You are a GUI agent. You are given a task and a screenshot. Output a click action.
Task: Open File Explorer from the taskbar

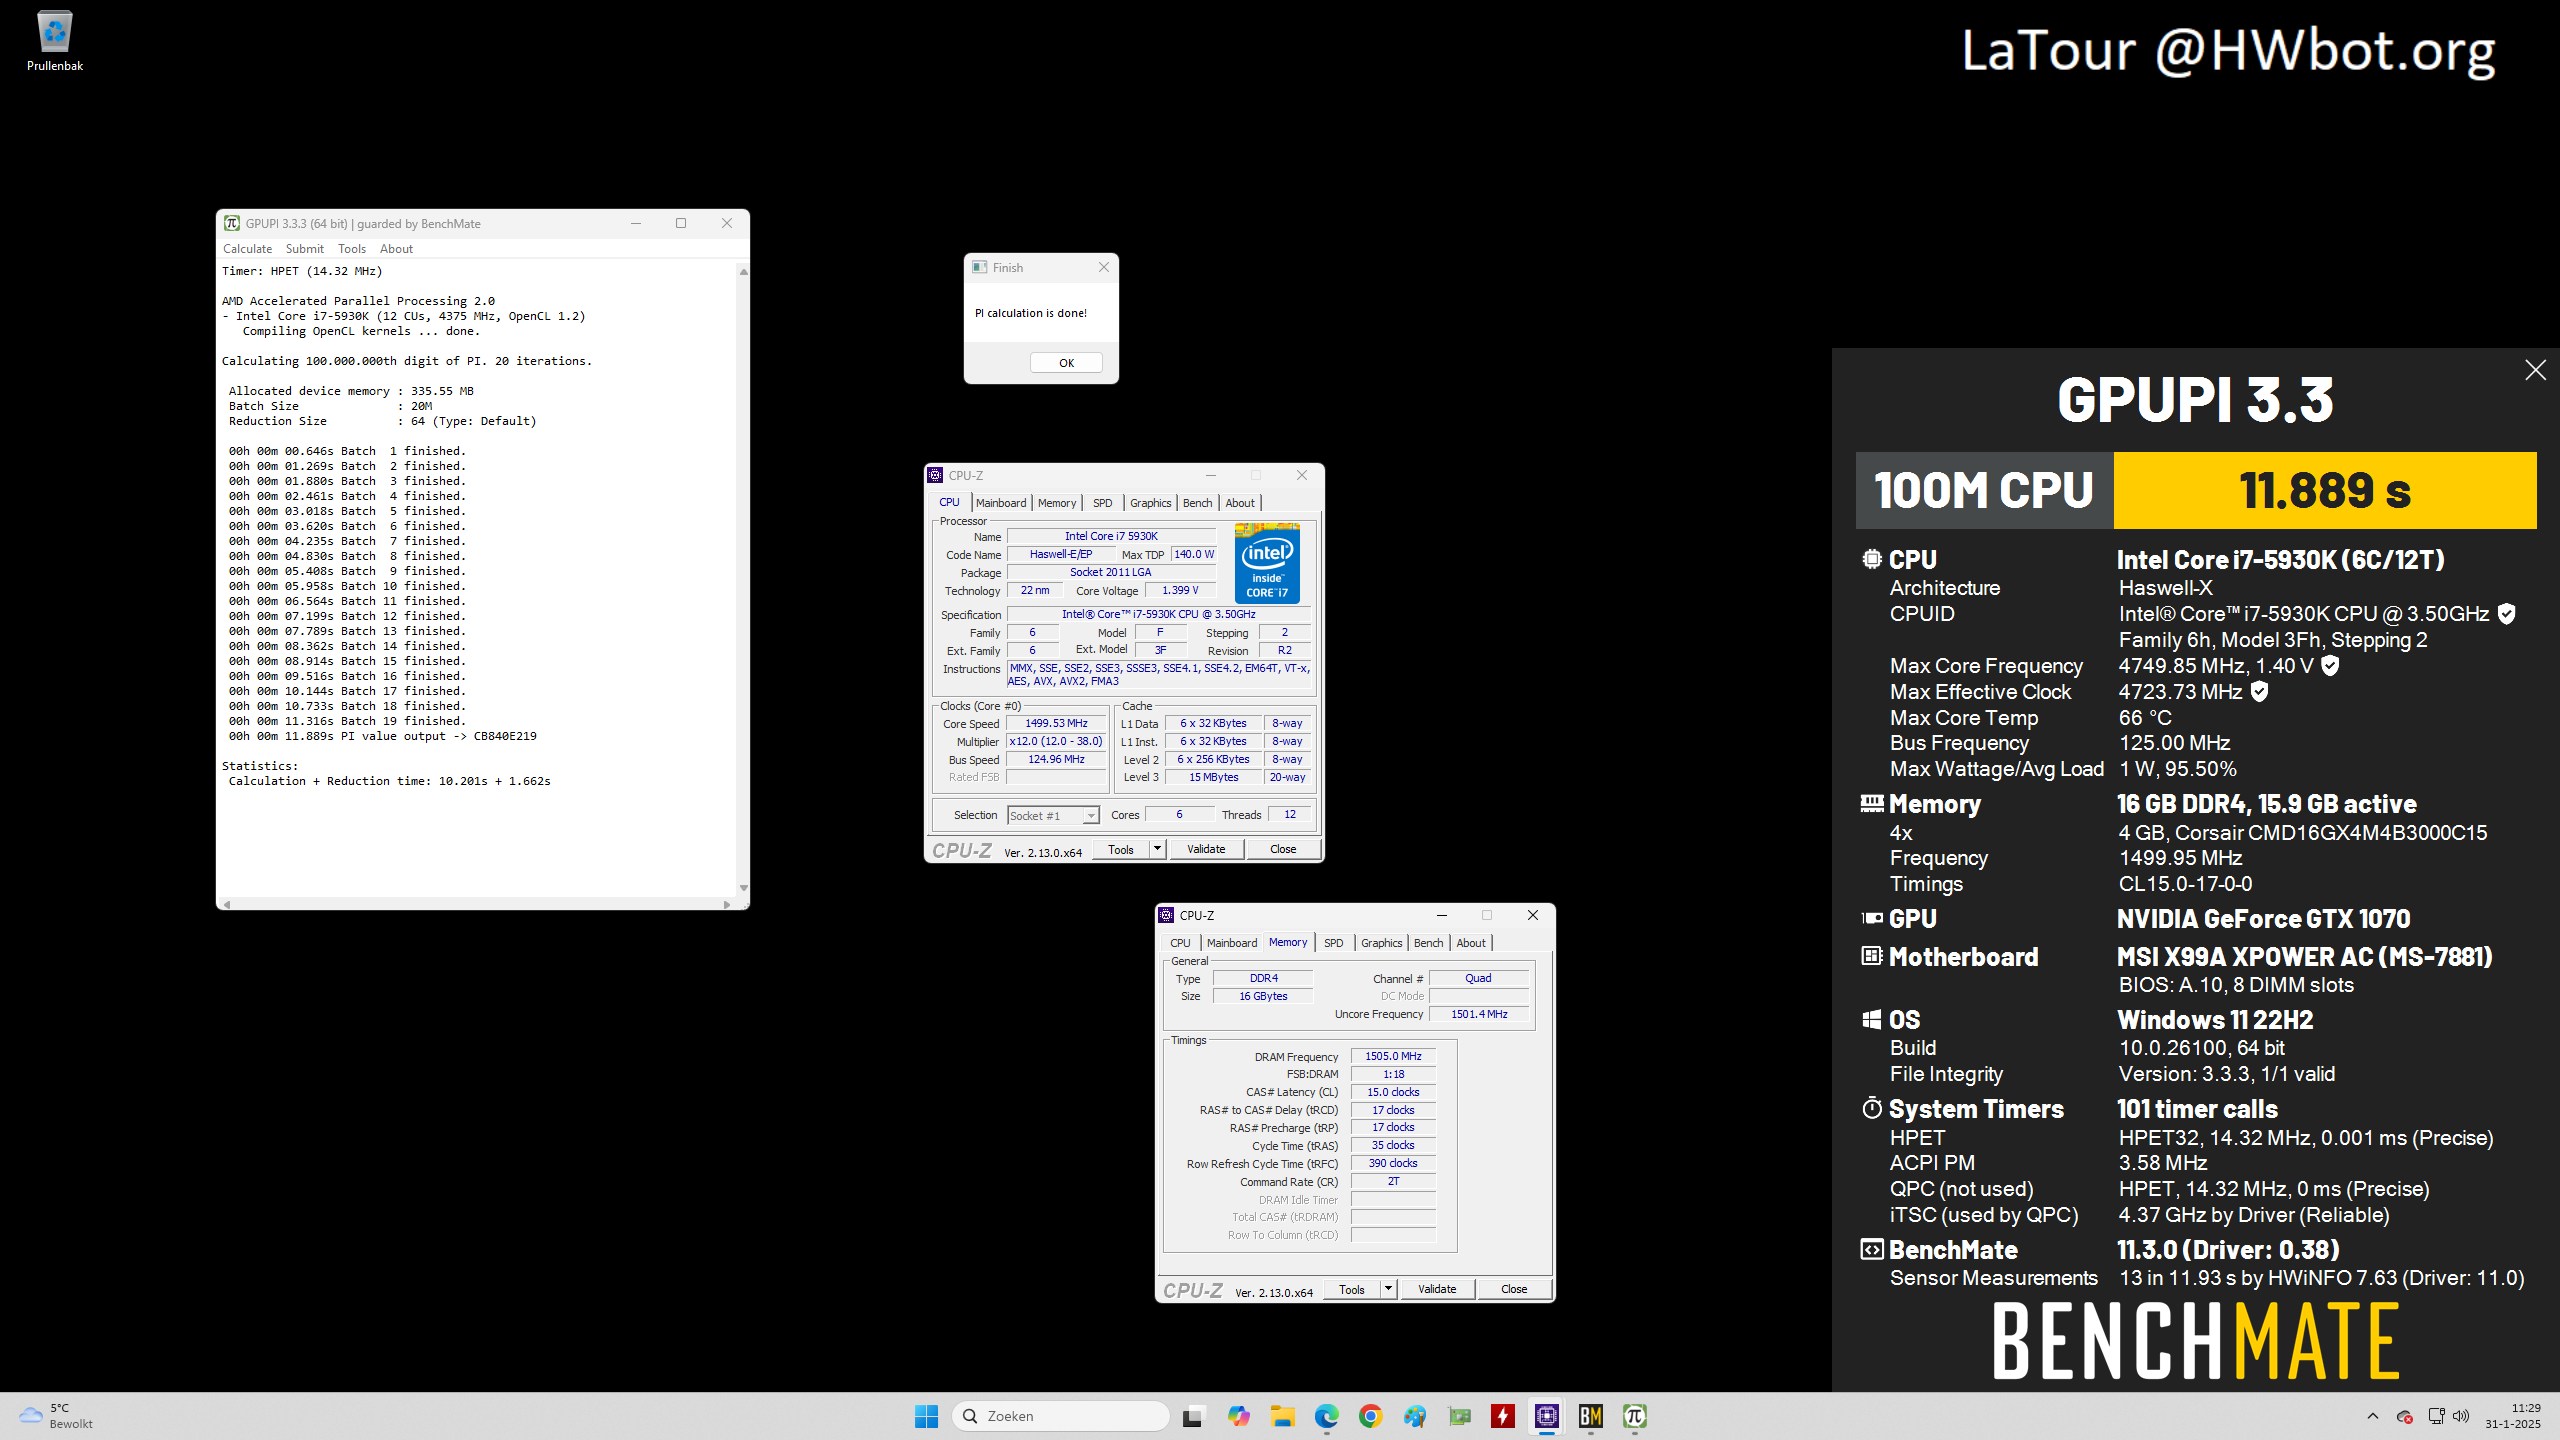pos(1282,1416)
